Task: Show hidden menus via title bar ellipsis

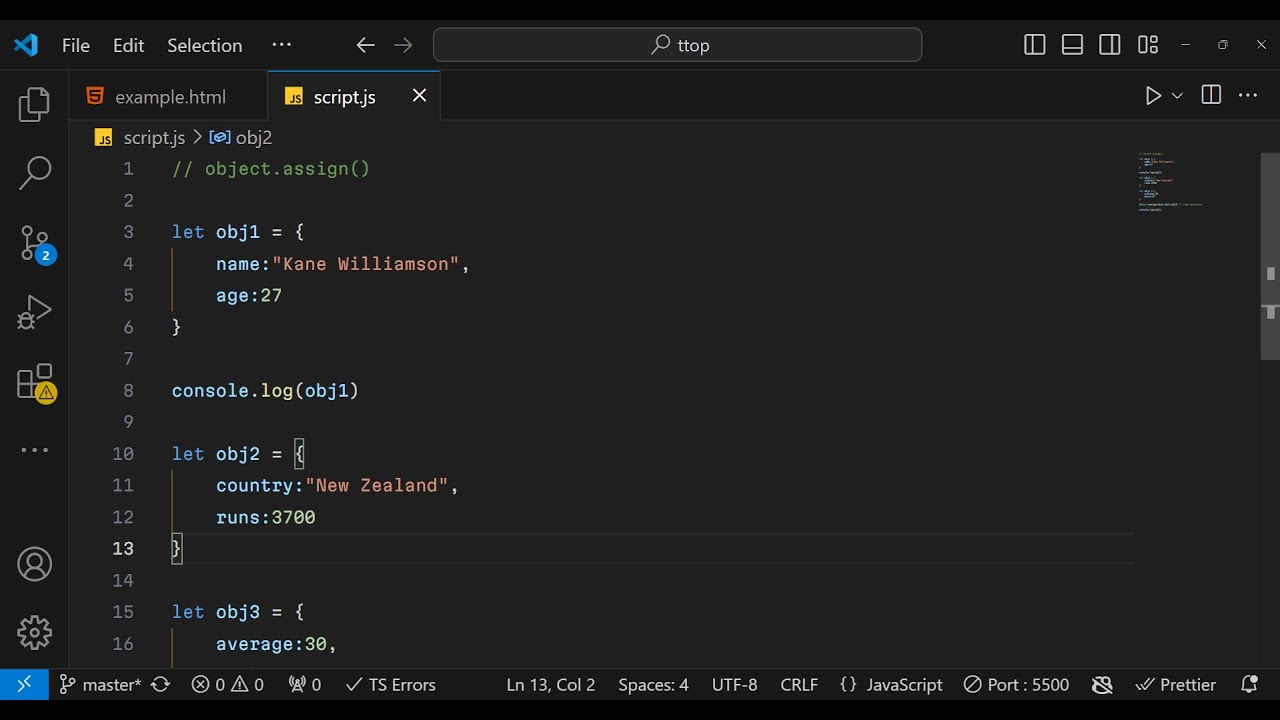Action: tap(282, 45)
